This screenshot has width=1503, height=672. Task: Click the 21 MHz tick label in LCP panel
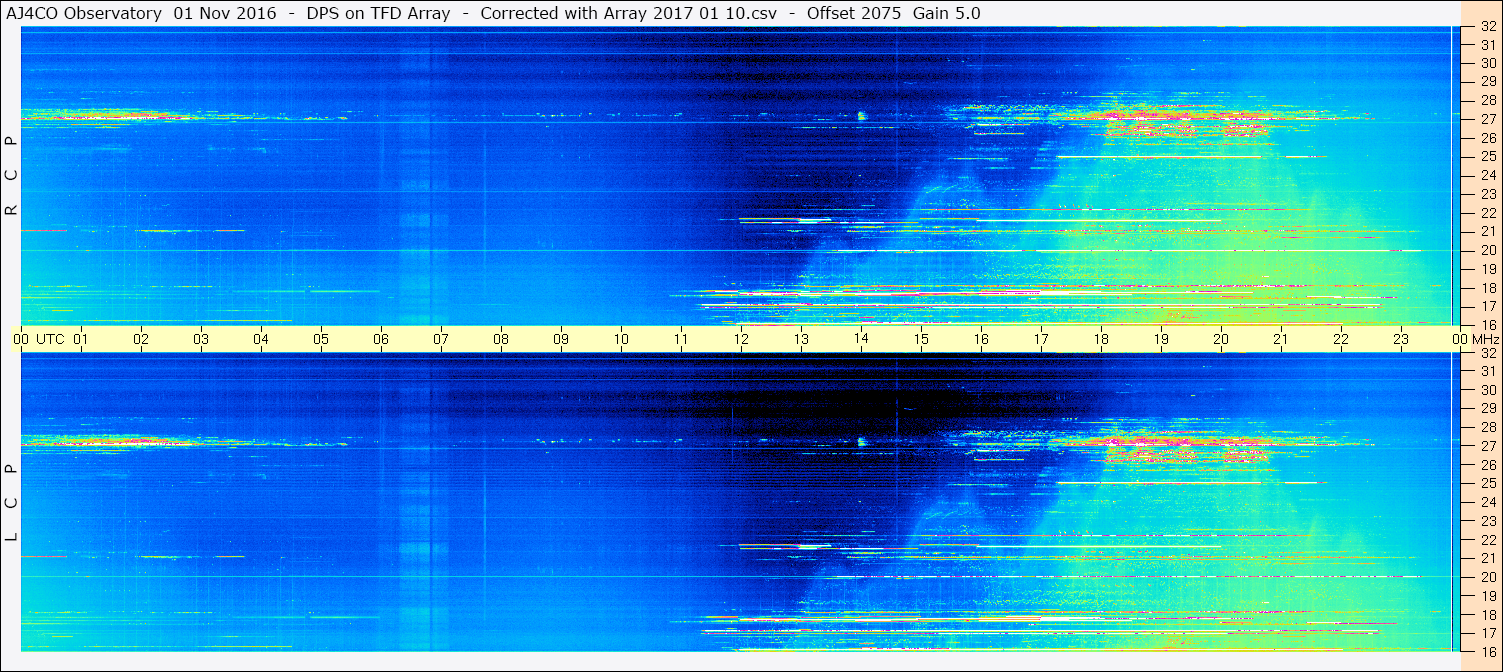[x=1488, y=559]
